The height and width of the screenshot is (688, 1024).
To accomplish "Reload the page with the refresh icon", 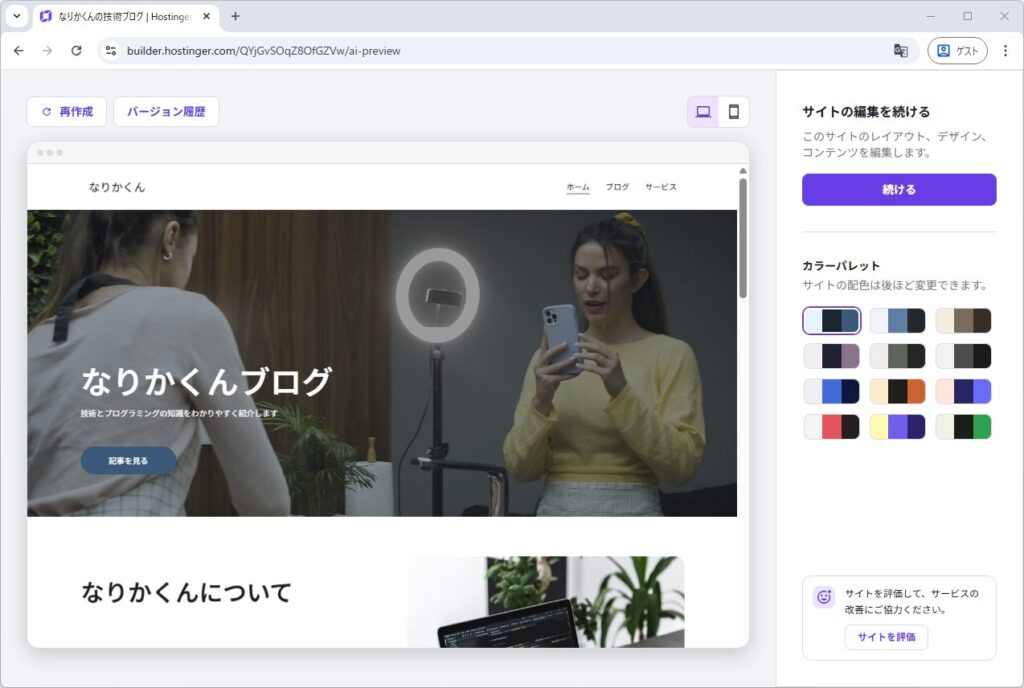I will 76,51.
